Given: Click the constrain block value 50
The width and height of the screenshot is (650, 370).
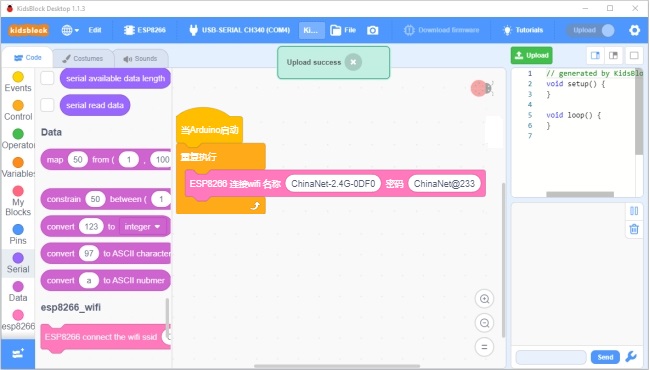Looking at the screenshot, I should [x=95, y=199].
